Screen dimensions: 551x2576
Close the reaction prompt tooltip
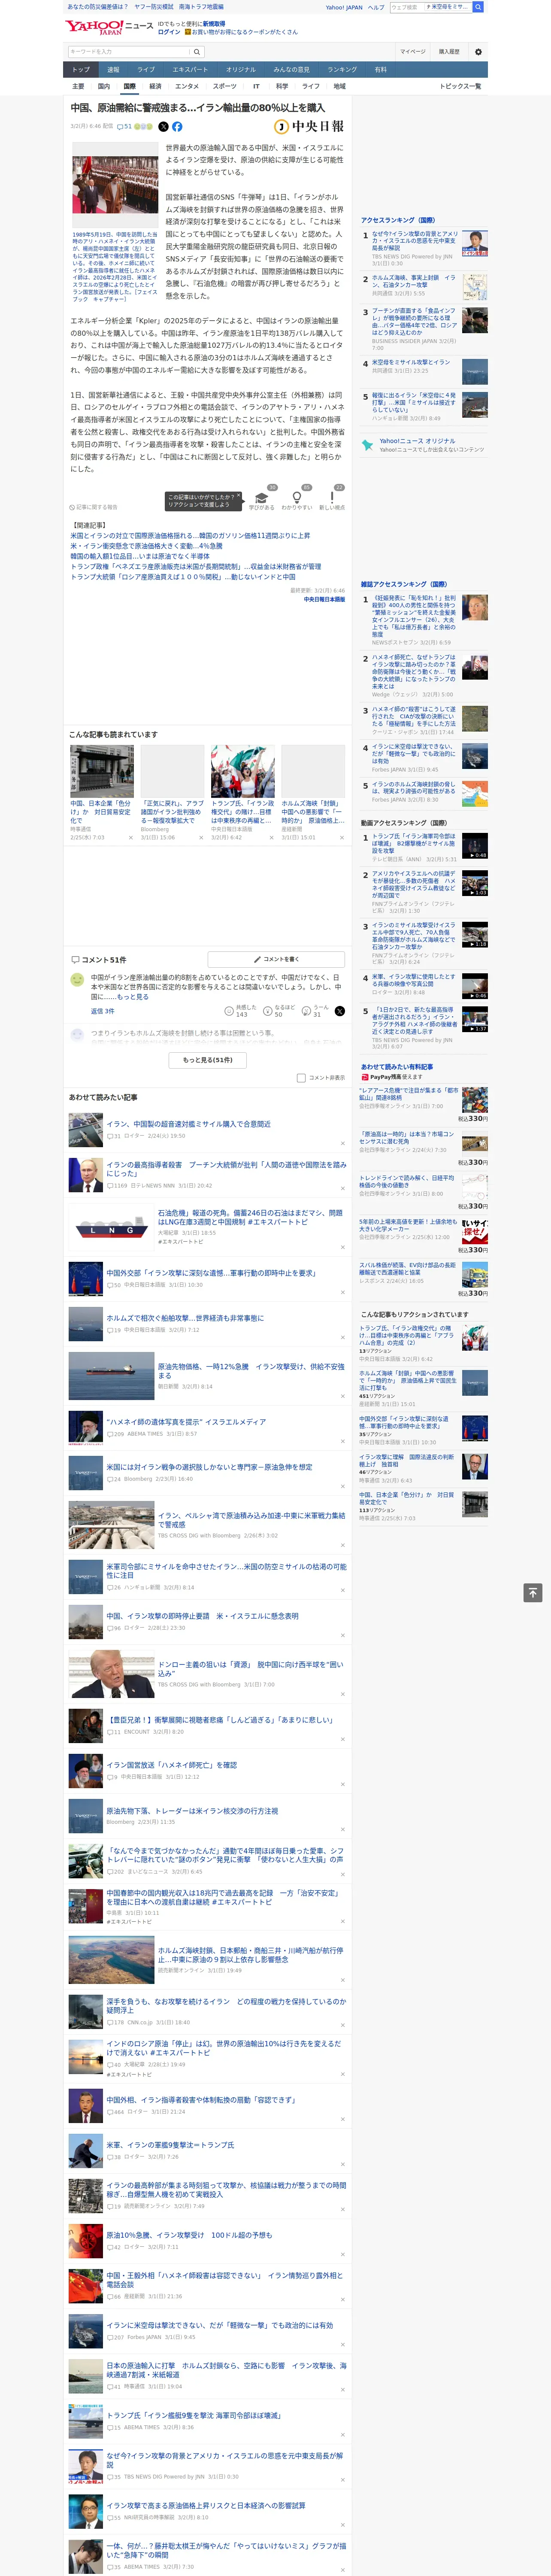(240, 496)
